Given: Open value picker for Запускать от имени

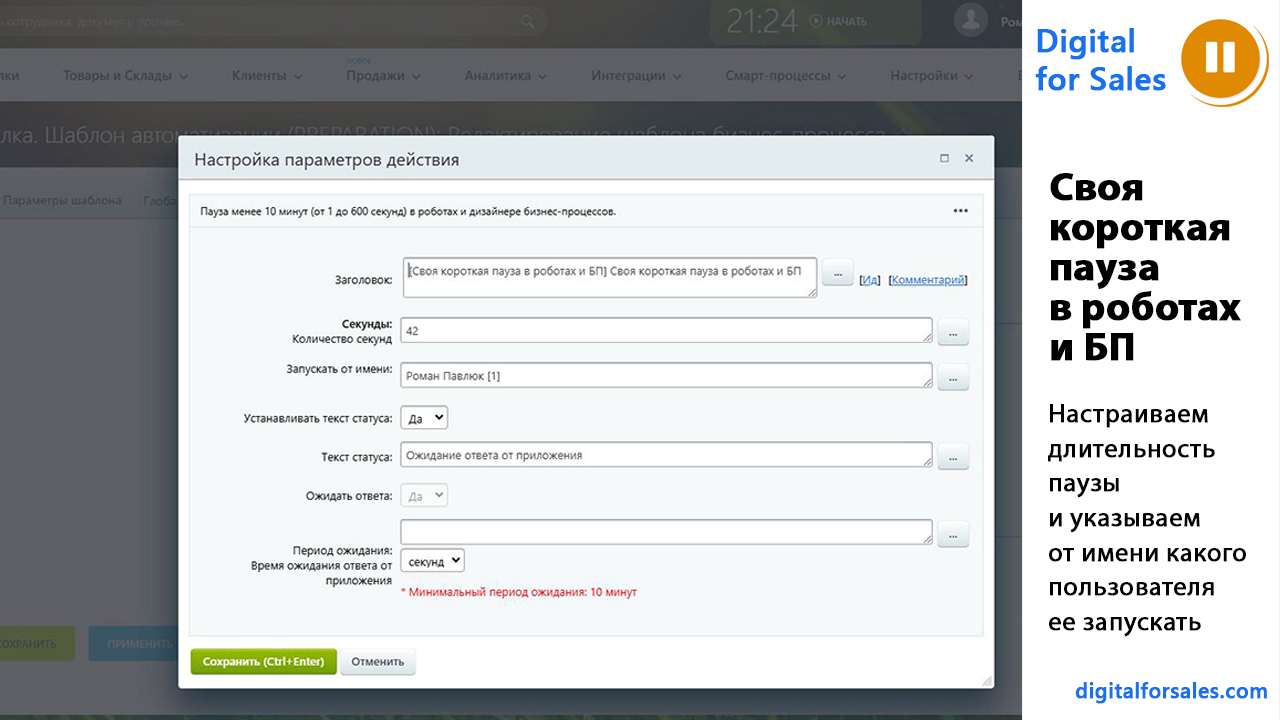Looking at the screenshot, I should click(x=953, y=377).
